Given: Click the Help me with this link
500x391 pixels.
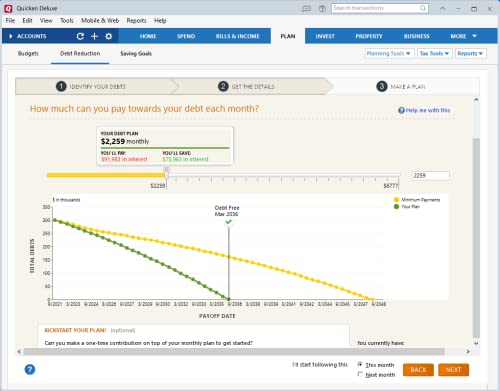Looking at the screenshot, I should point(424,110).
